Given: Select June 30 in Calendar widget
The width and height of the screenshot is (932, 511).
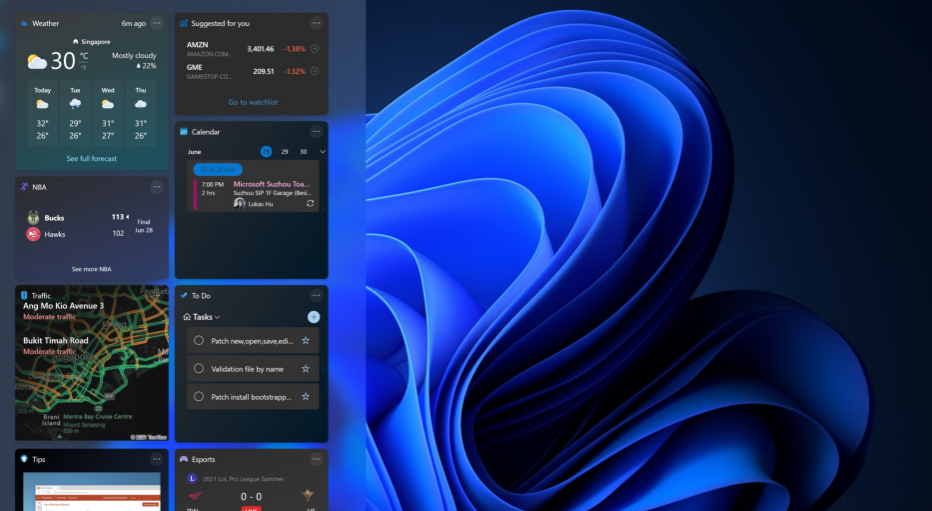Looking at the screenshot, I should (x=303, y=152).
